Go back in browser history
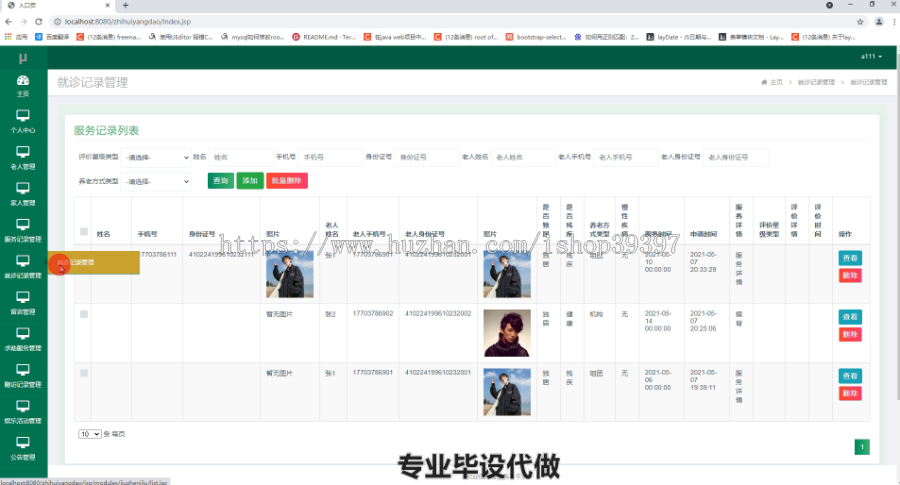Image resolution: width=900 pixels, height=485 pixels. pyautogui.click(x=8, y=22)
